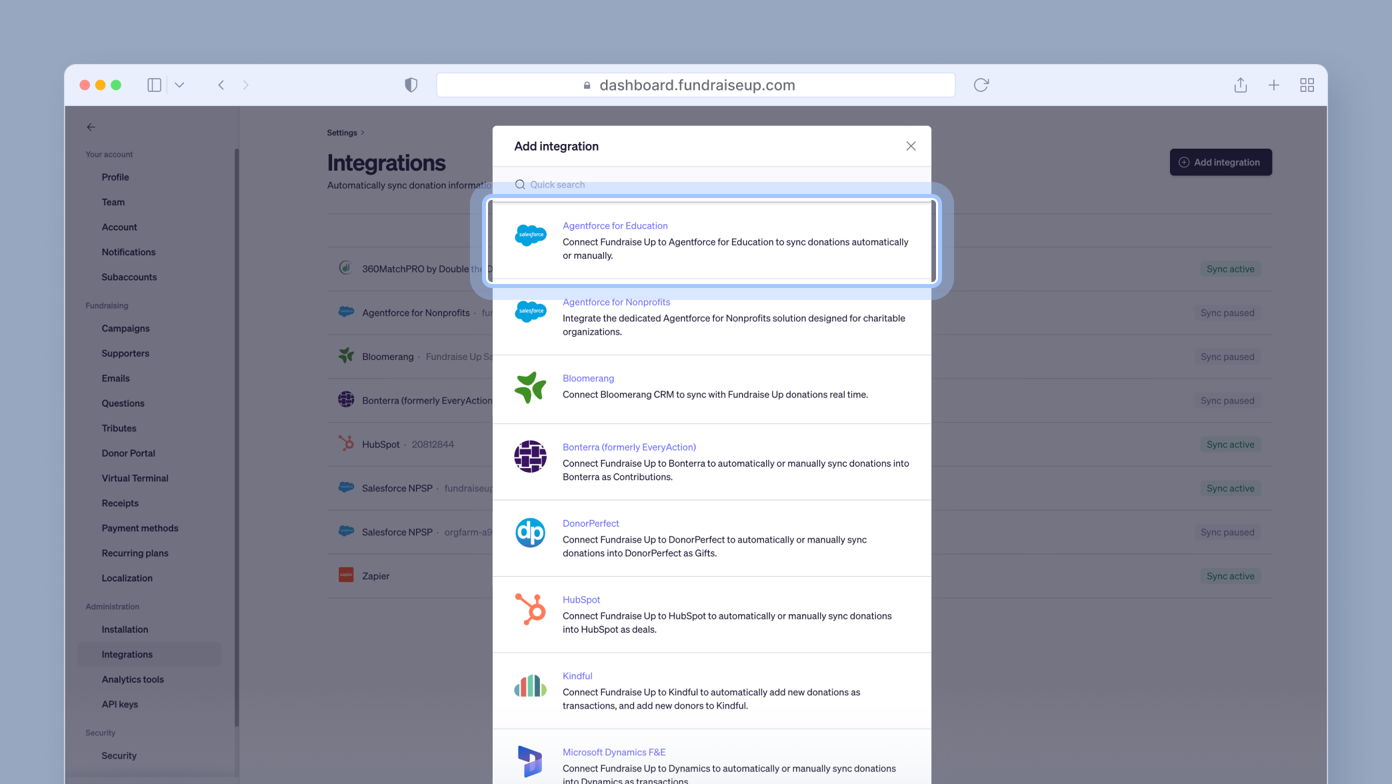Image resolution: width=1392 pixels, height=784 pixels.
Task: Select Integrations in the sidebar
Action: tap(149, 654)
